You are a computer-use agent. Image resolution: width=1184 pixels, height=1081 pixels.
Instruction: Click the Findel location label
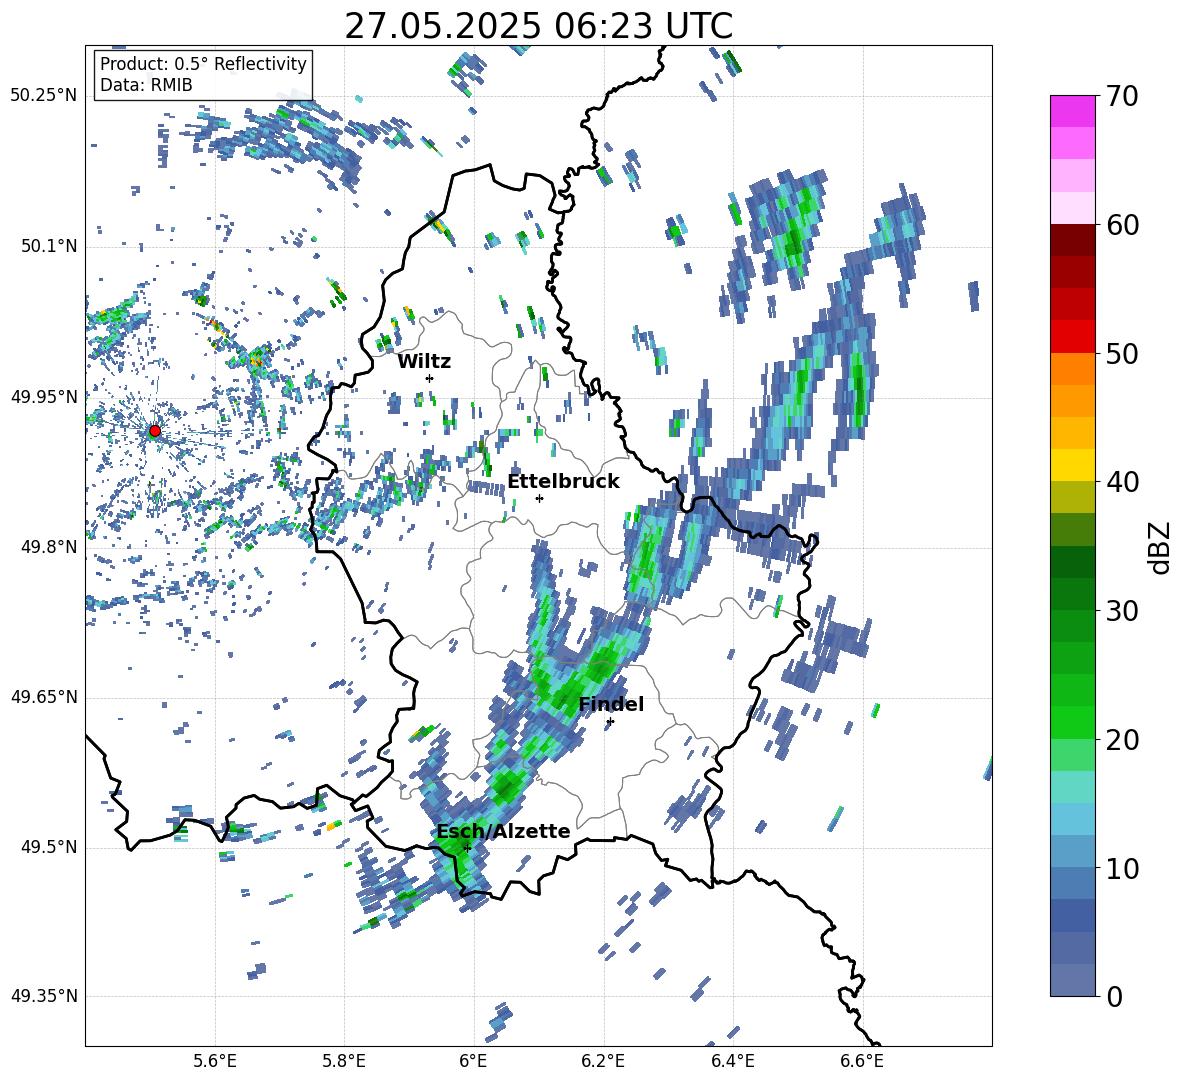611,704
